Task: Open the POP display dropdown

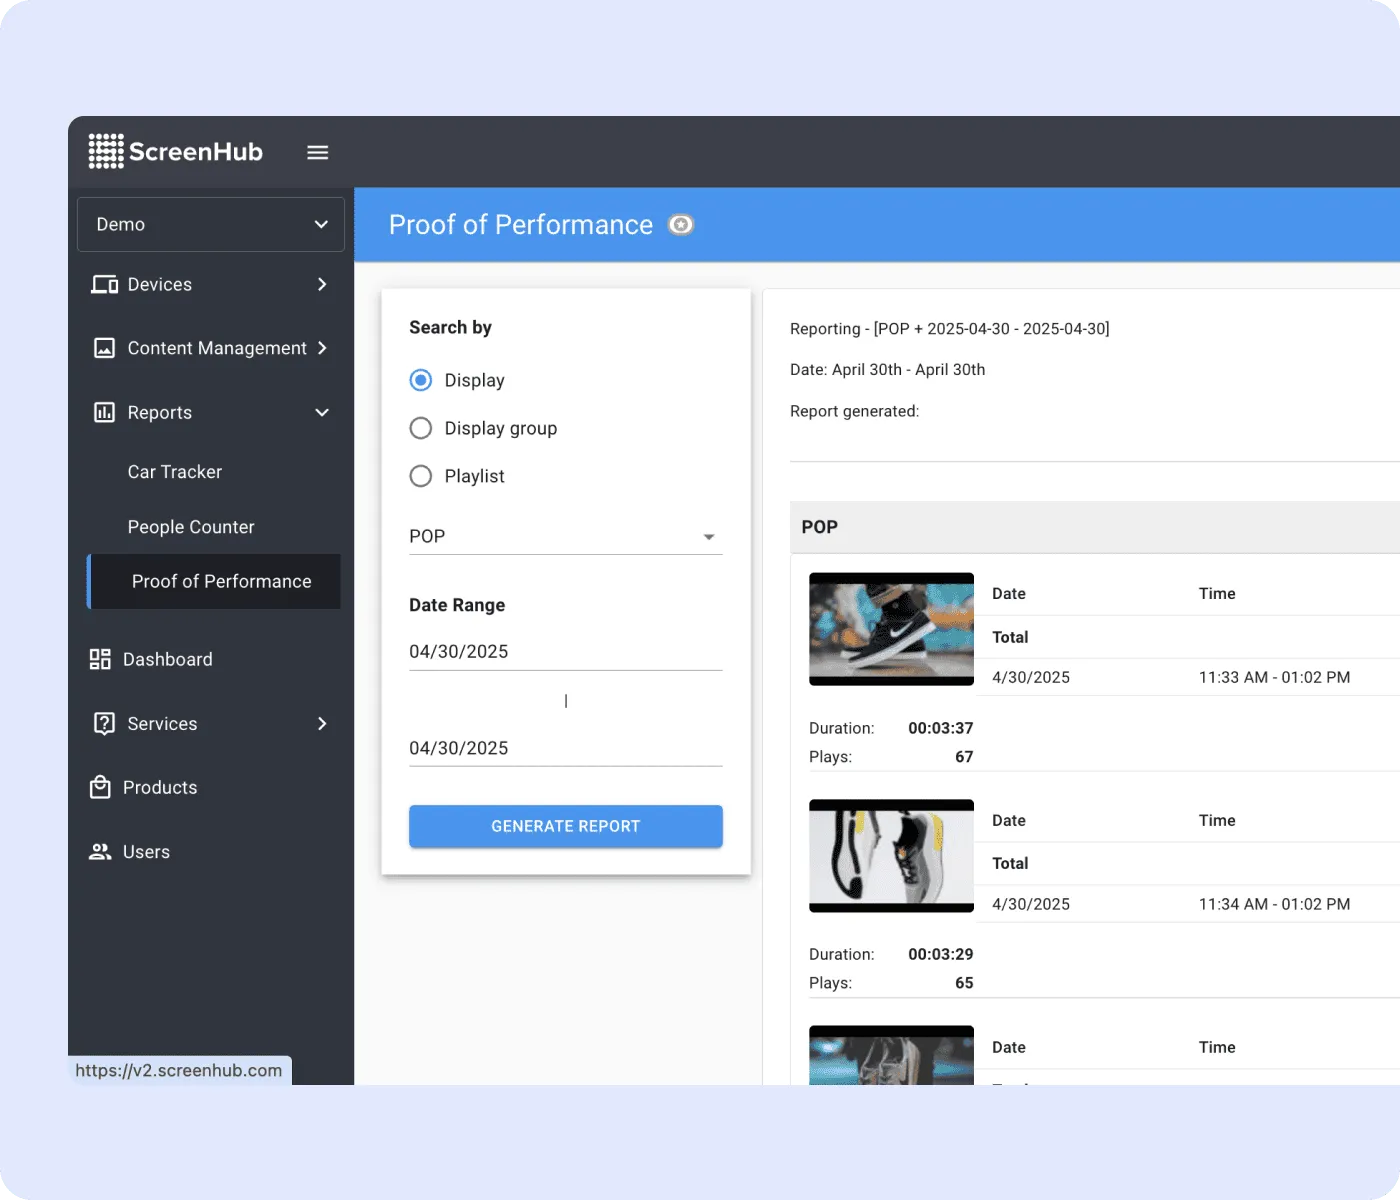Action: click(565, 536)
